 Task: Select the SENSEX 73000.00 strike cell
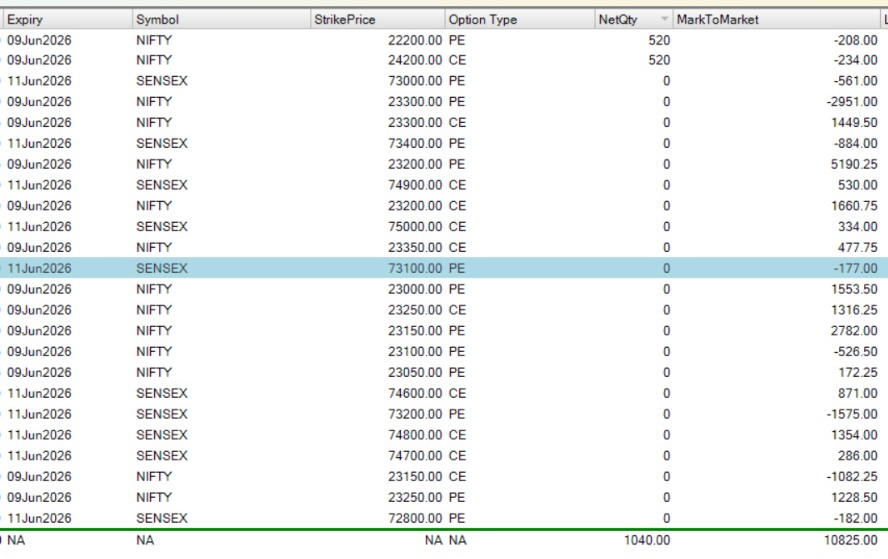point(415,81)
